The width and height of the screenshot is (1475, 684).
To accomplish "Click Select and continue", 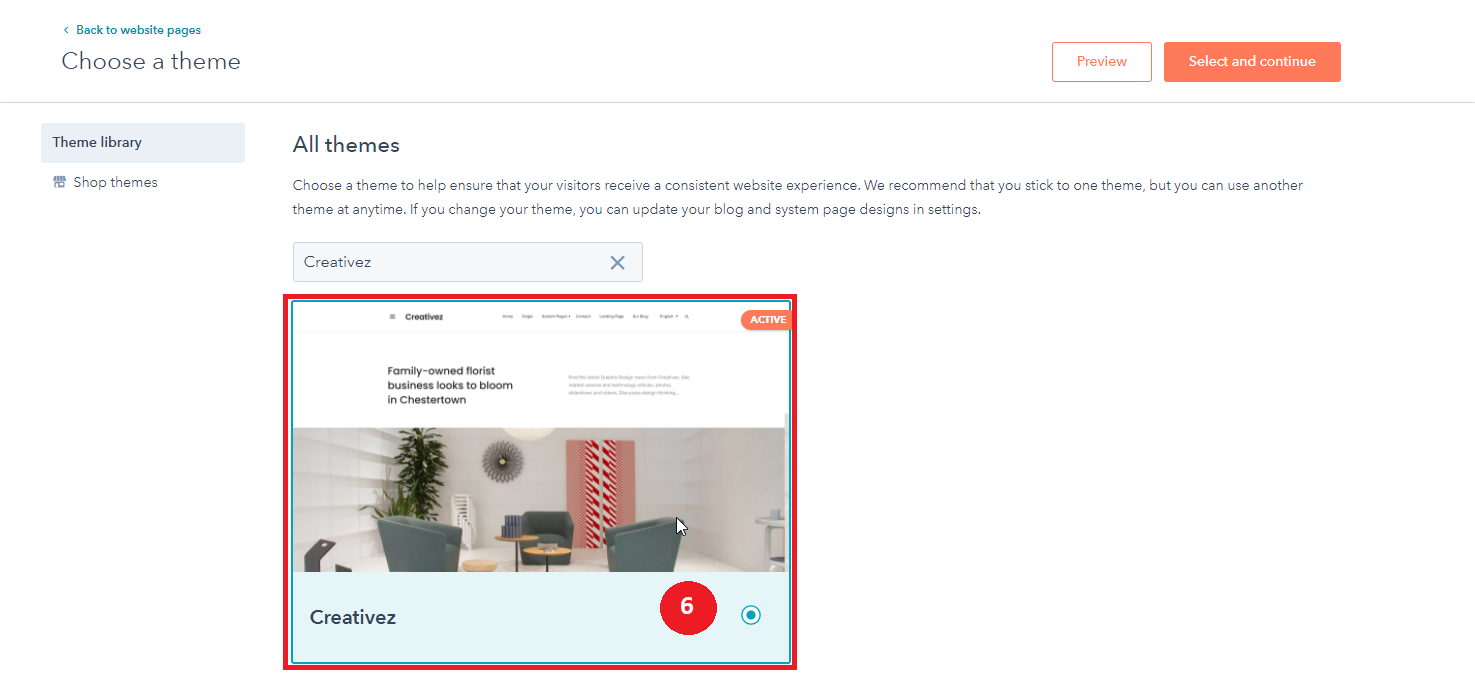I will (1252, 62).
